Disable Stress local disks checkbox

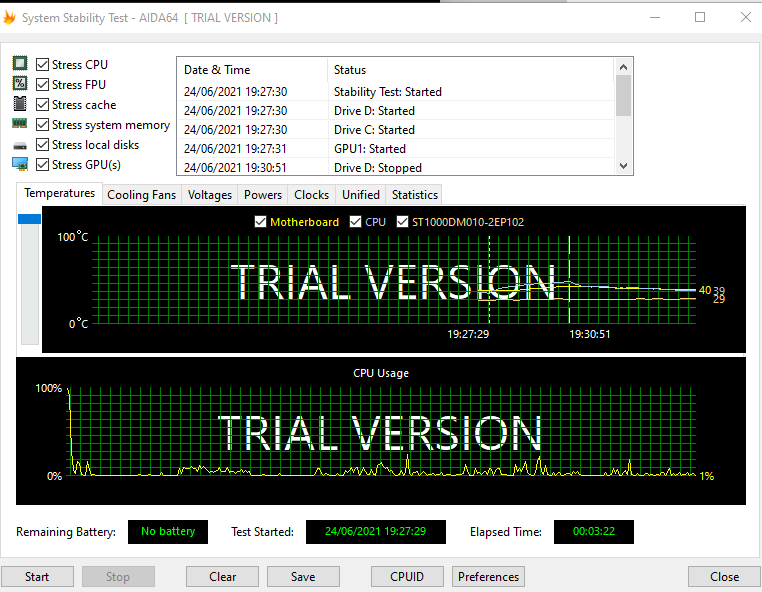[43, 145]
